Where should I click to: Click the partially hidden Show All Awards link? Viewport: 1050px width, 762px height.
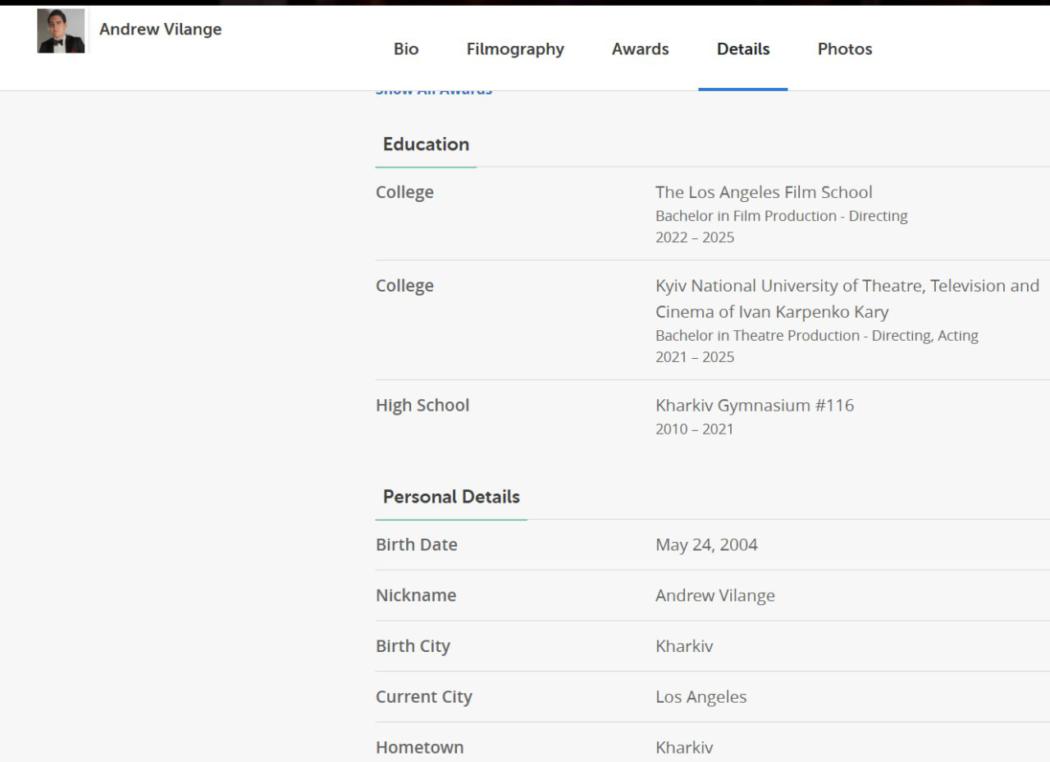(434, 92)
